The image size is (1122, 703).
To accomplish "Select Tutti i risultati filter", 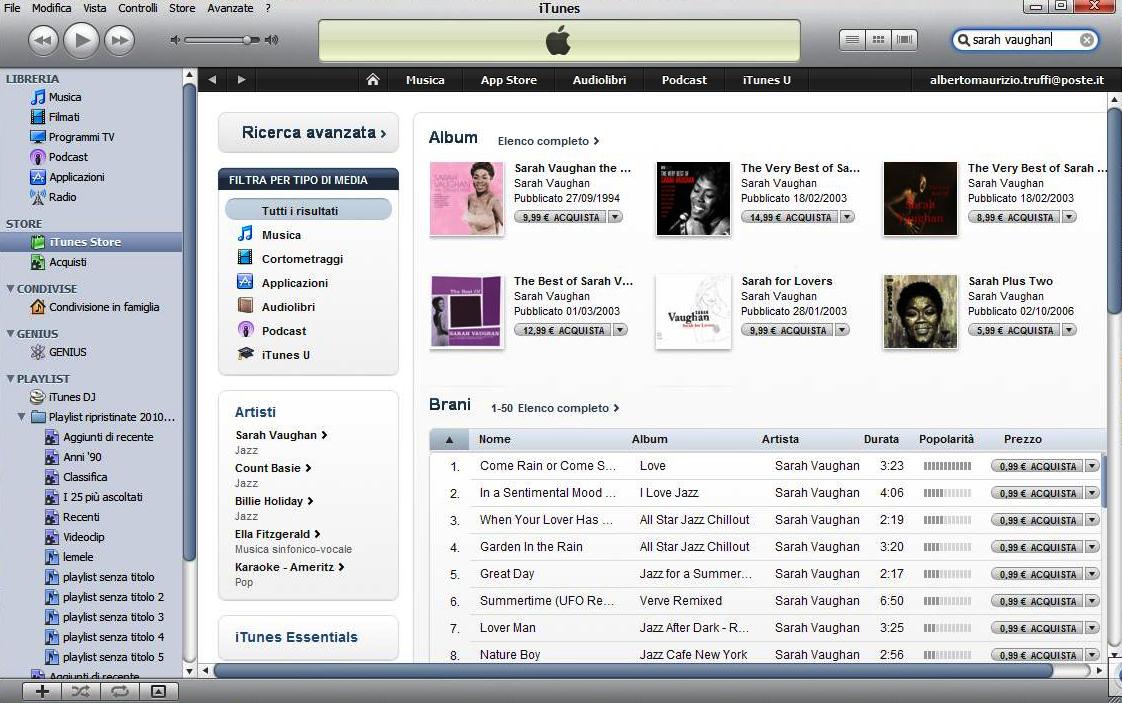I will [x=308, y=210].
